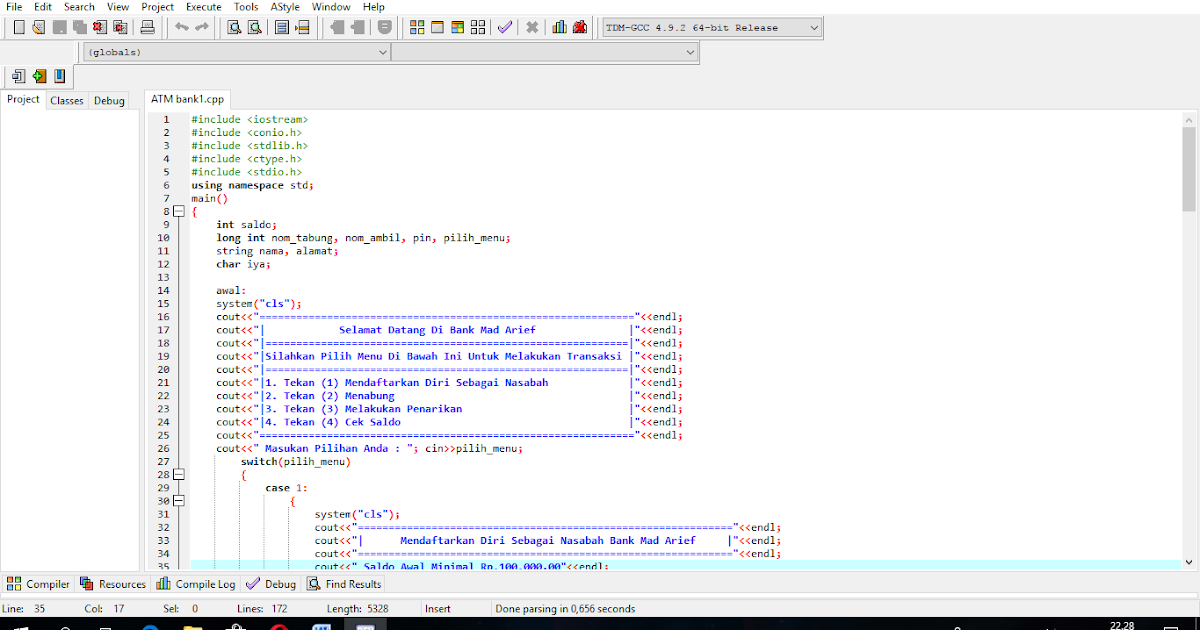Compile the project using the toolbar icon
Viewport: 1200px width, 630px height.
point(417,27)
